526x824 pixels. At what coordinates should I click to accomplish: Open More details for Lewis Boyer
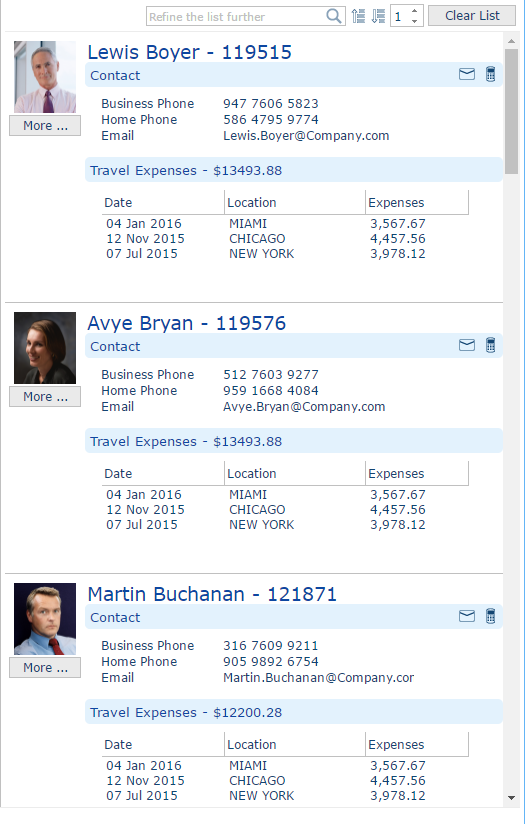point(45,126)
